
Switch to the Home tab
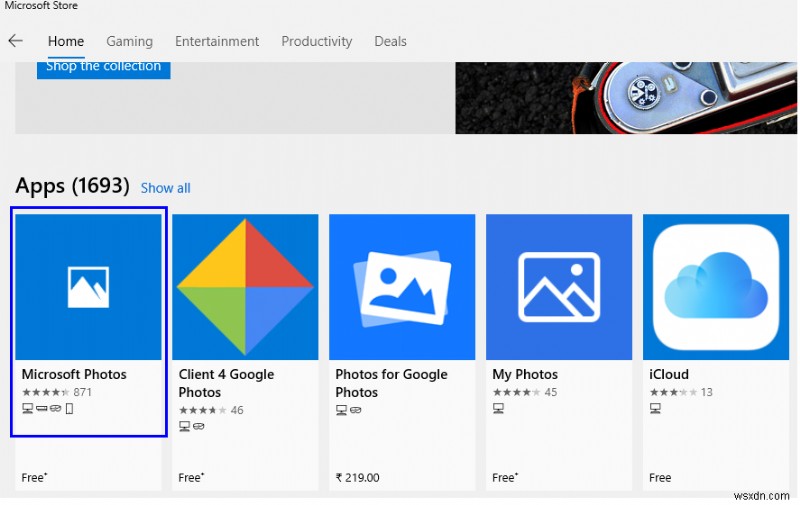click(66, 41)
